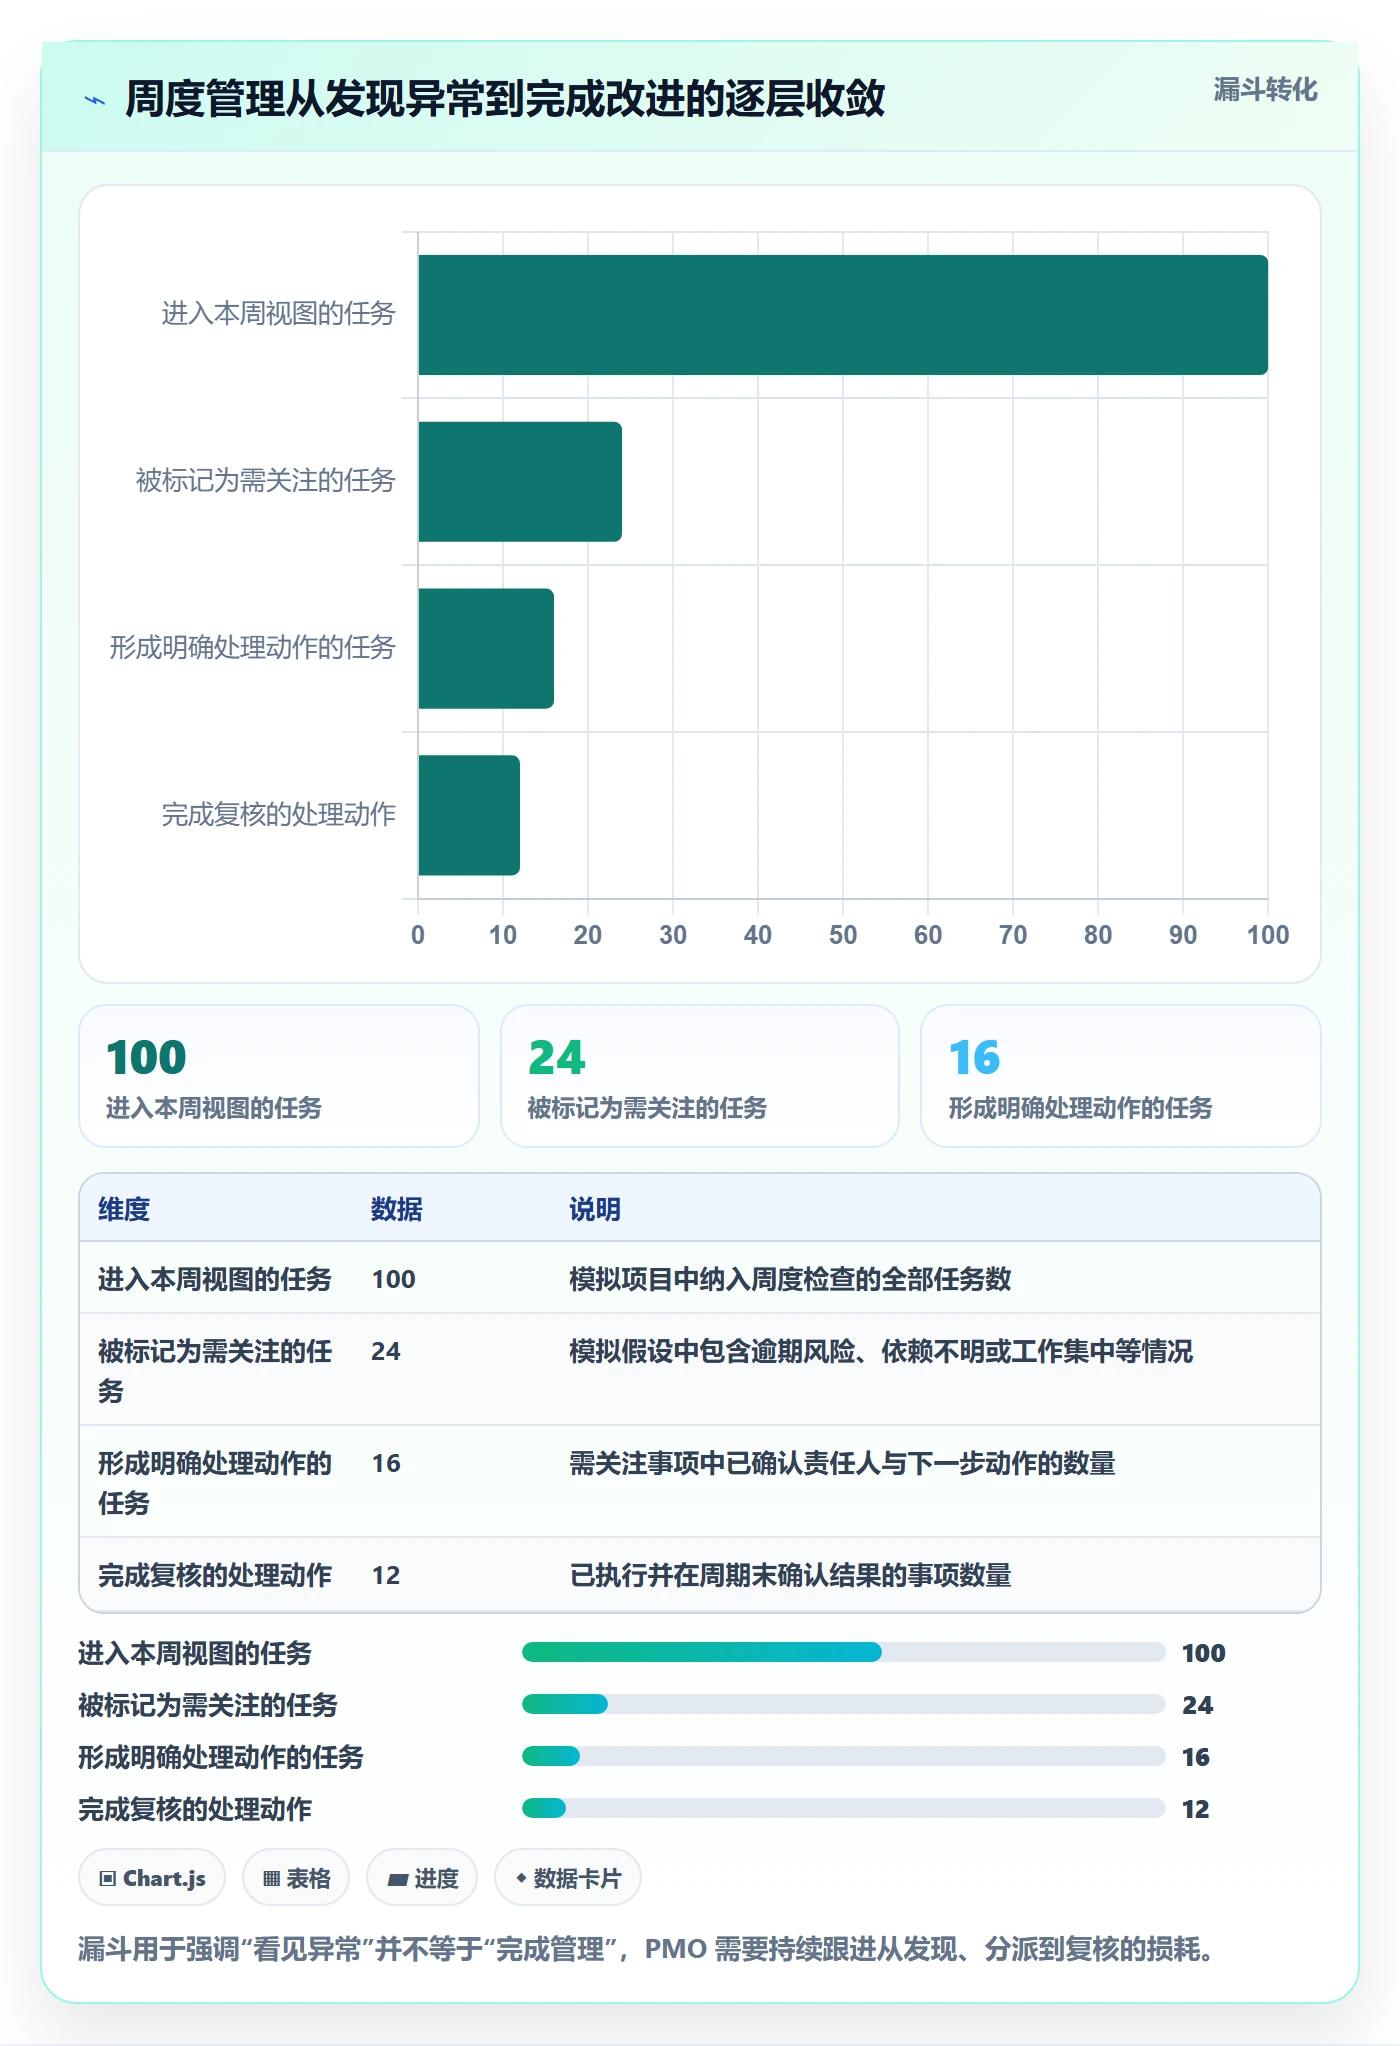
Task: Click the lightning icon beside the title
Action: point(95,100)
